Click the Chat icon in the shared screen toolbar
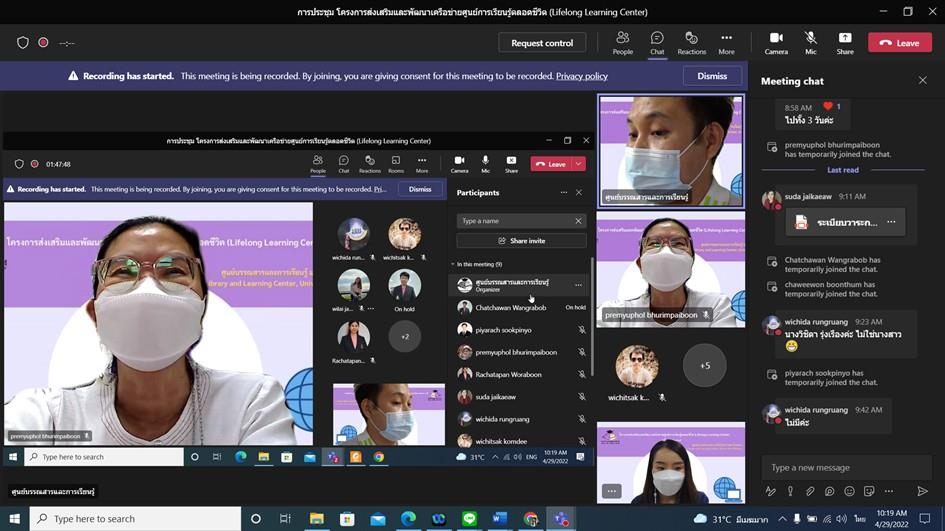The height and width of the screenshot is (531, 945). click(x=344, y=164)
